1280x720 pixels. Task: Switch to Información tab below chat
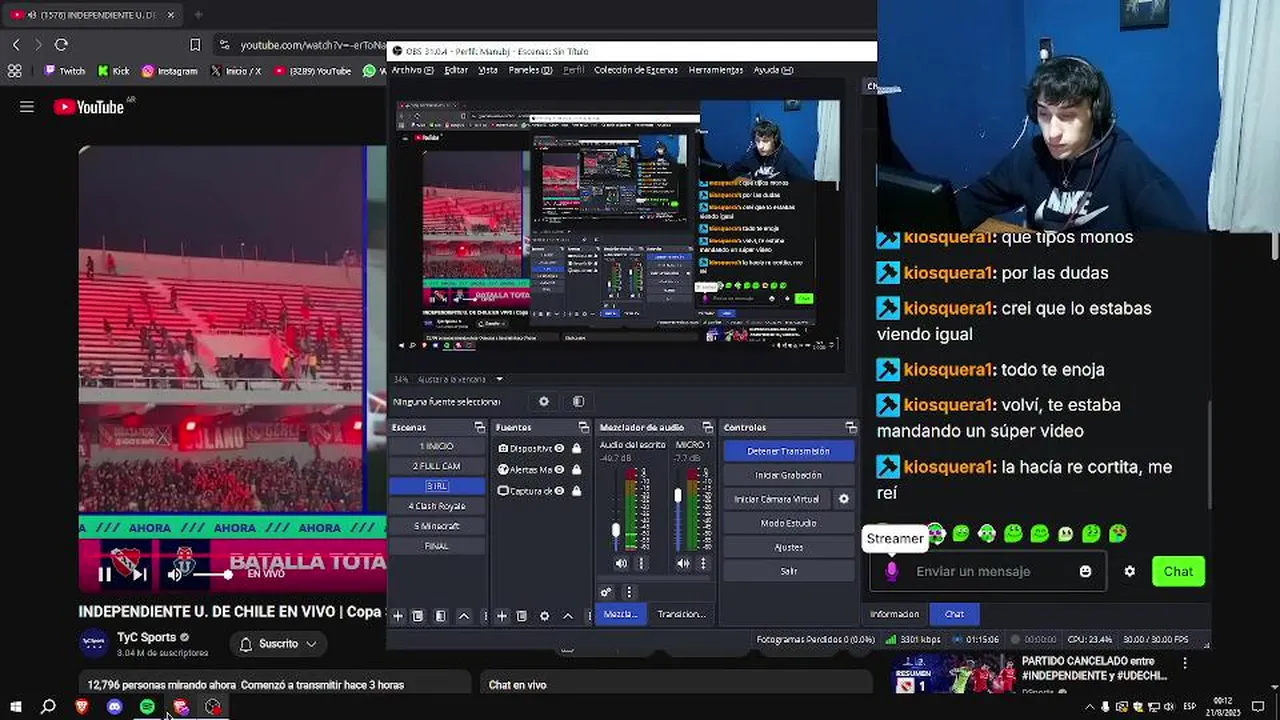pyautogui.click(x=894, y=614)
